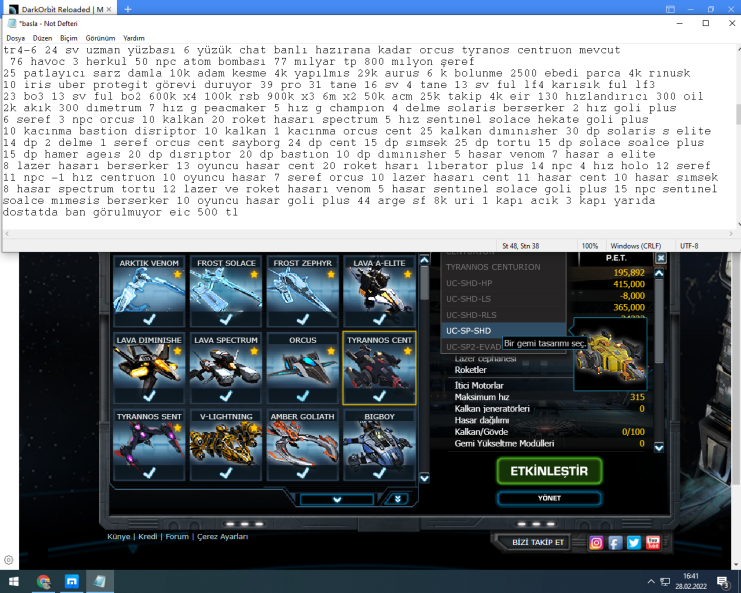Open a new browser tab
This screenshot has width=741, height=593.
pyautogui.click(x=128, y=9)
